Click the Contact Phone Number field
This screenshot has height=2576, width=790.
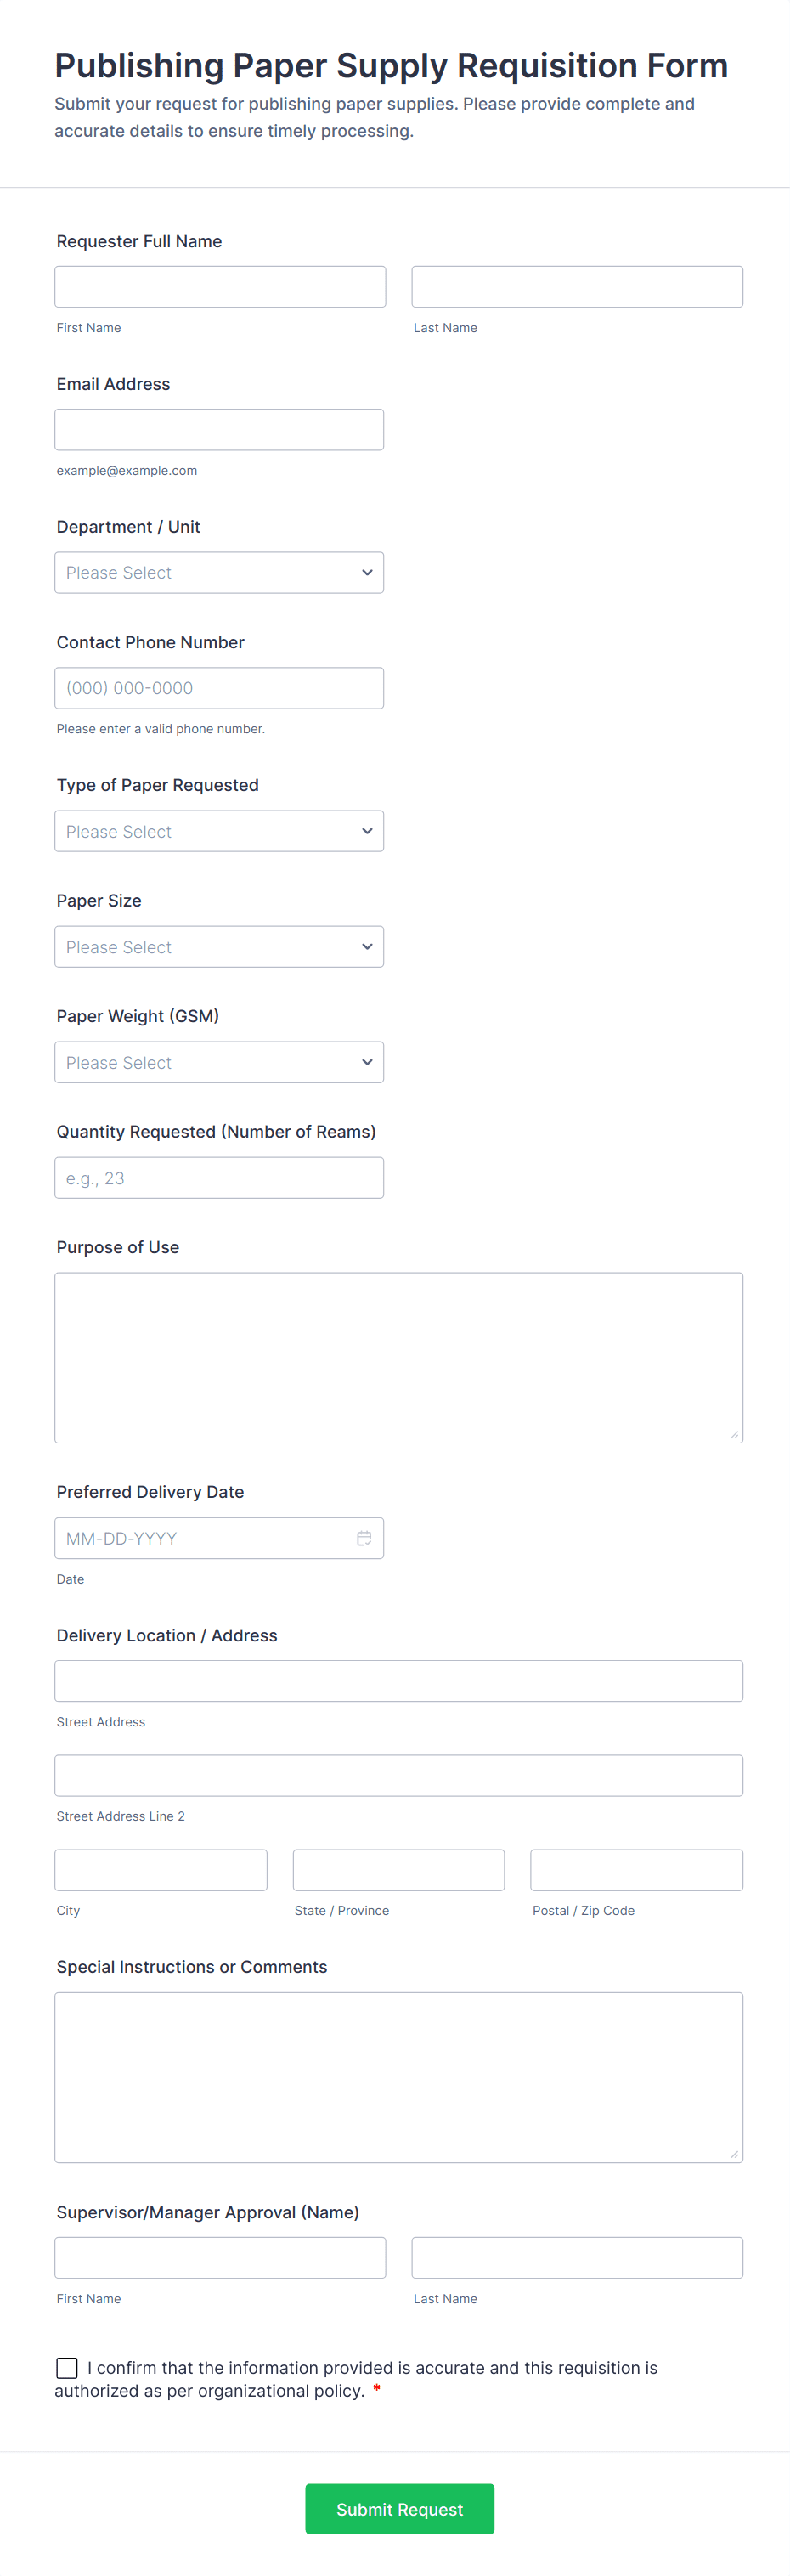(219, 688)
